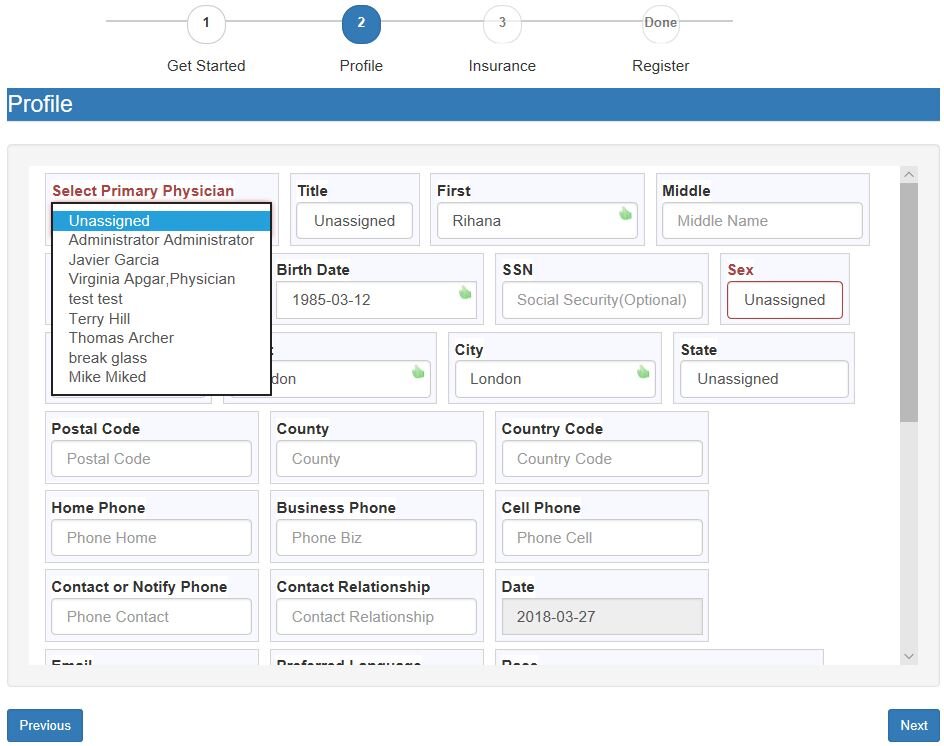The image size is (944, 746).
Task: Click the First name field with Rihana
Action: 537,221
